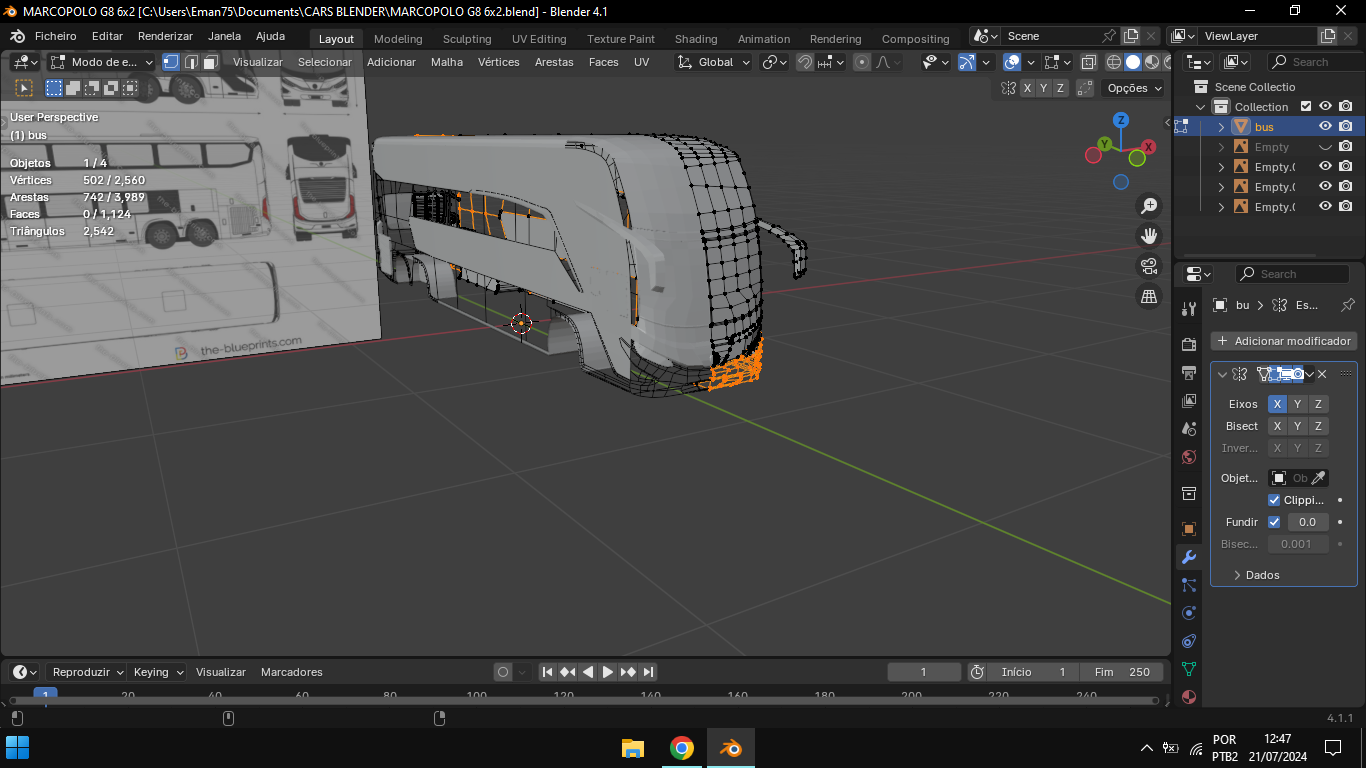Screen dimensions: 1366x768
Task: Open the Reproduzir playback dropdown
Action: 88,672
